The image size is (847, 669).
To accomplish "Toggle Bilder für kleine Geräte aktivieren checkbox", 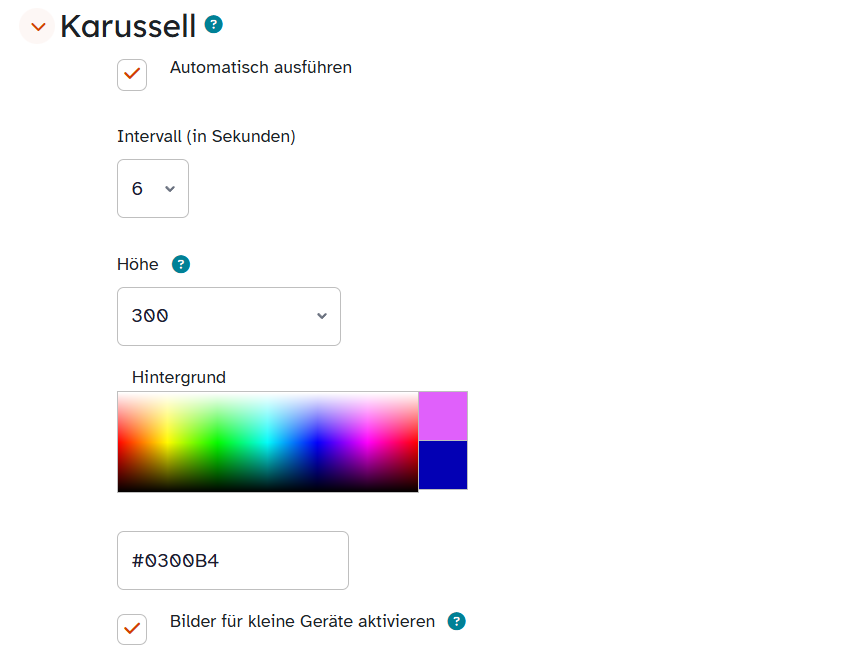I will point(132,629).
